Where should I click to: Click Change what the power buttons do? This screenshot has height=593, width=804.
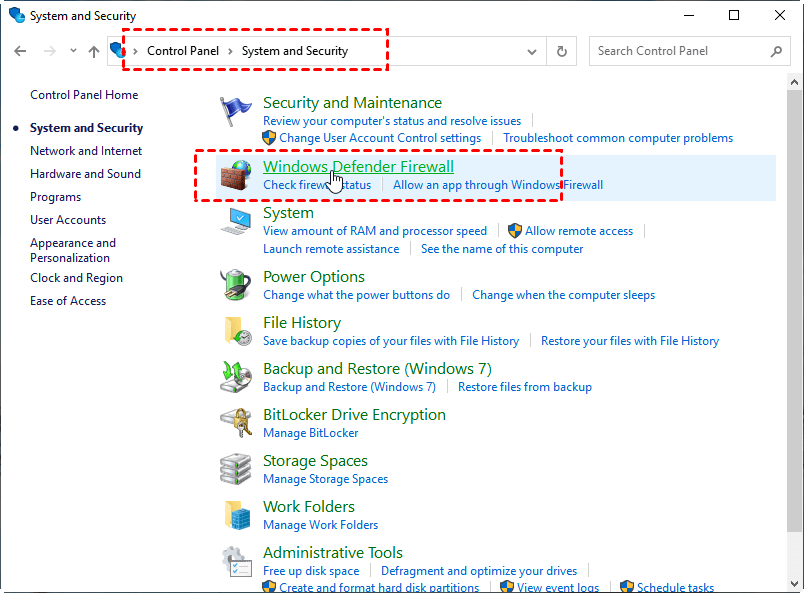click(356, 295)
